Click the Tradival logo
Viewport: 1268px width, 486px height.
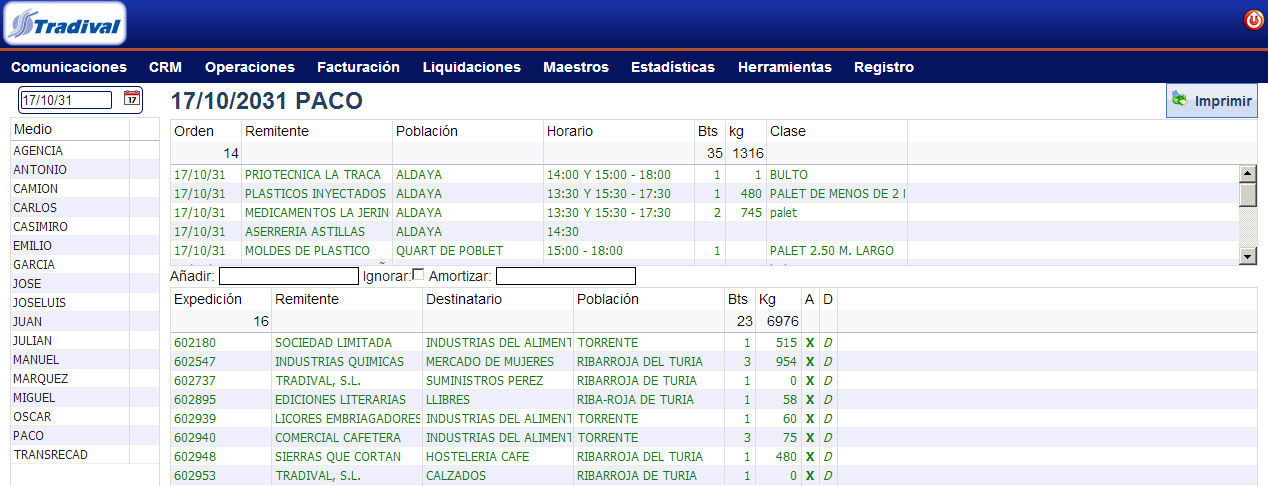[65, 24]
